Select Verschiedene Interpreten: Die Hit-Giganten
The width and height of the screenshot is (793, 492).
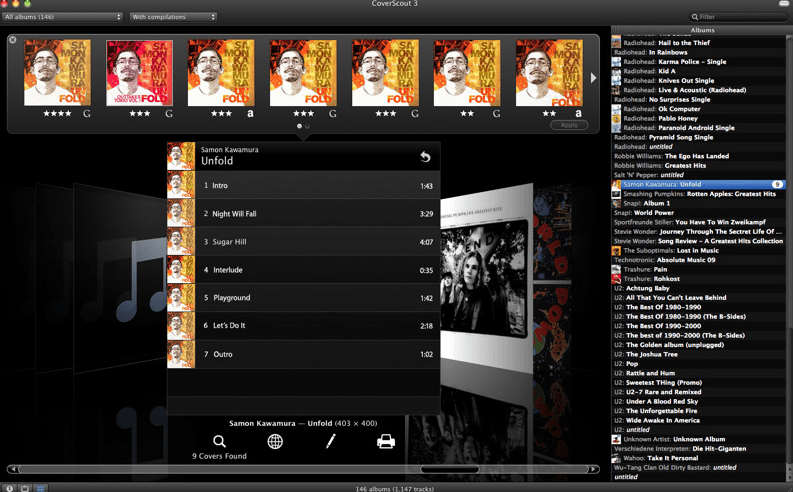698,449
